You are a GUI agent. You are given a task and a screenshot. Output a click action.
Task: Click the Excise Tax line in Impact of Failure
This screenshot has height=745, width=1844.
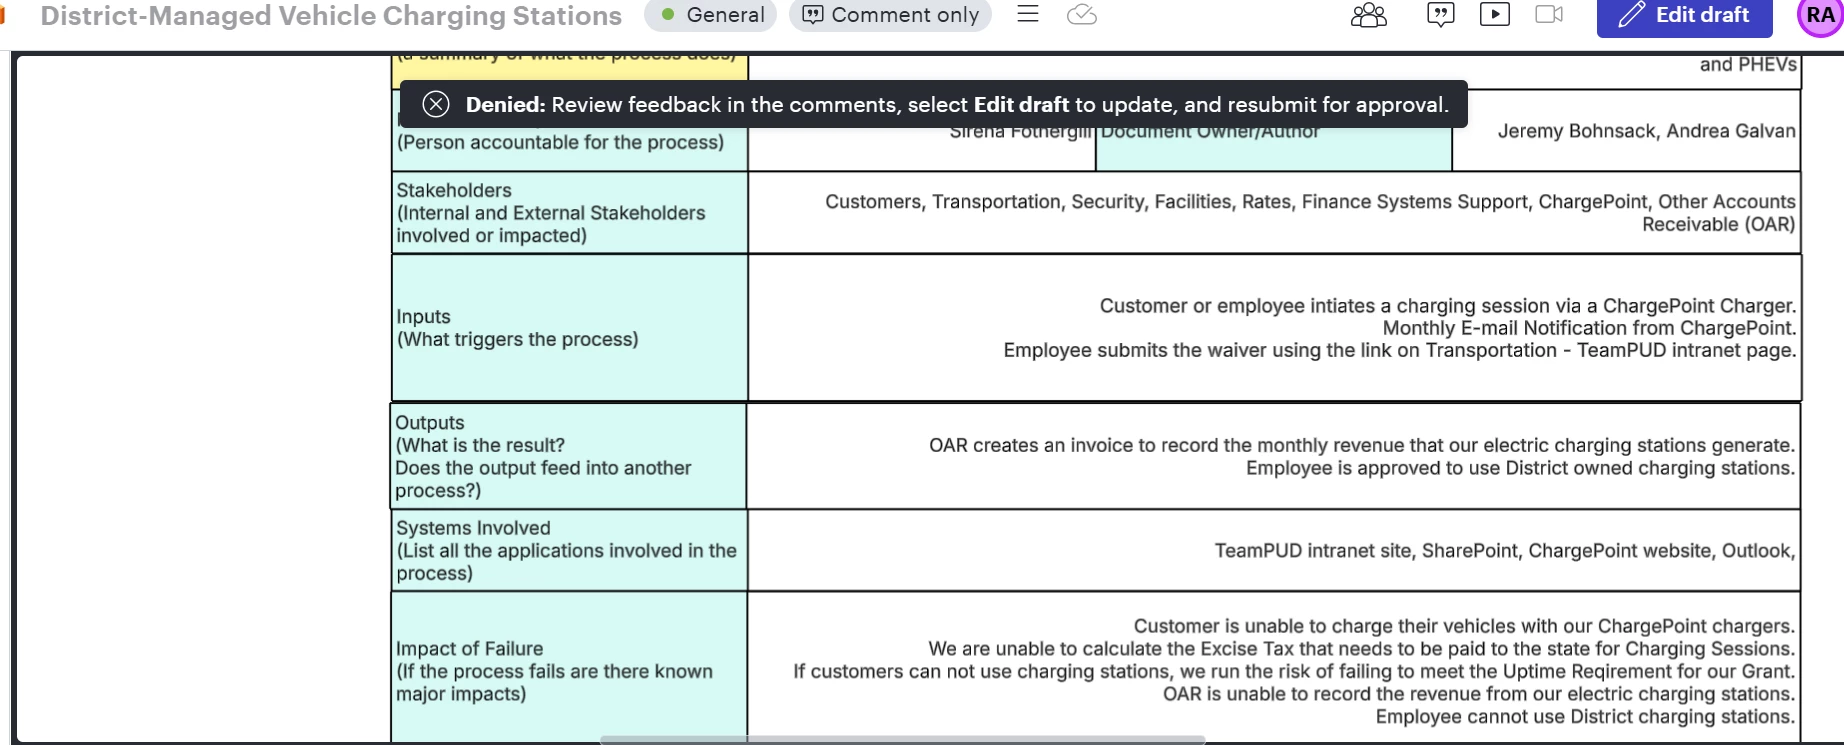1361,649
